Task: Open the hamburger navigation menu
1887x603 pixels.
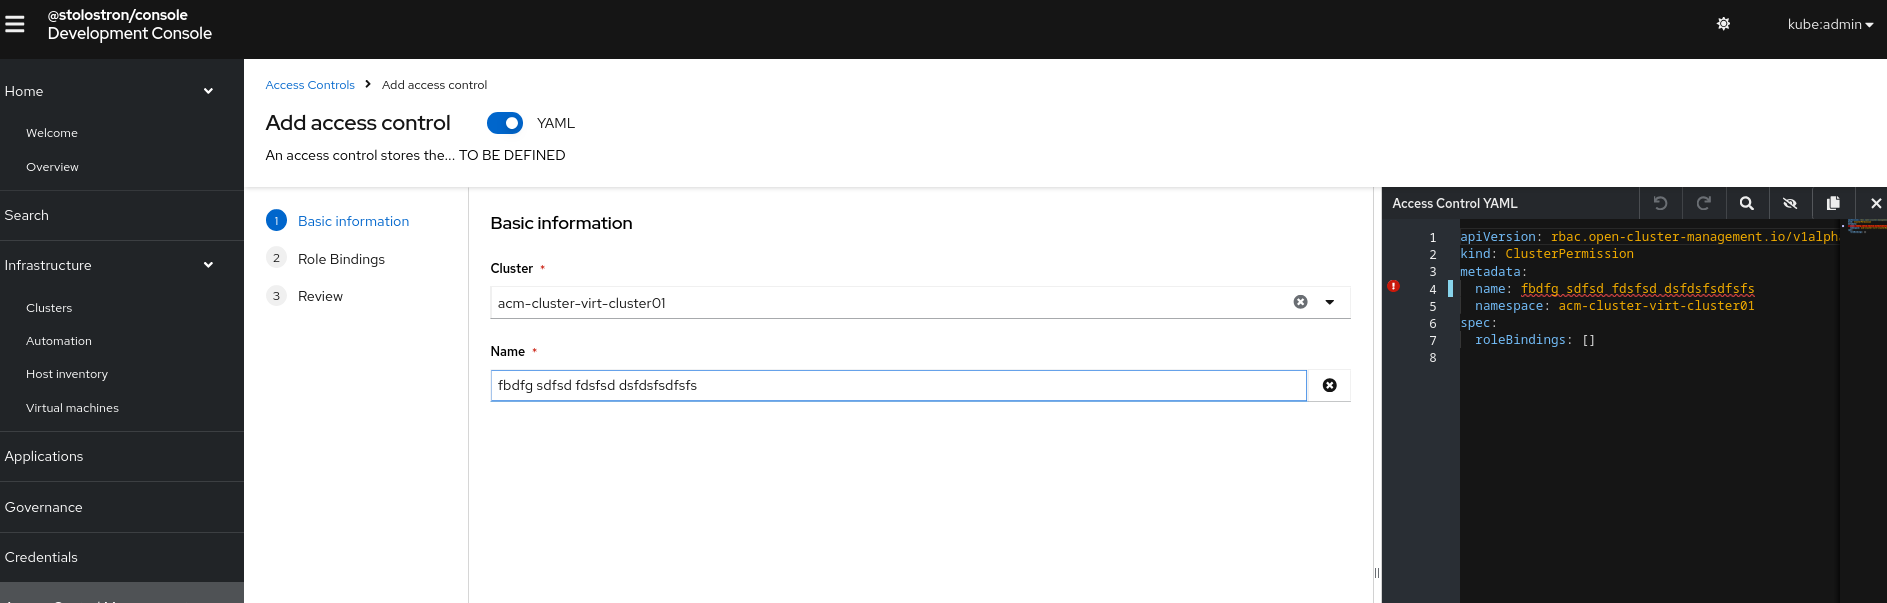Action: (15, 24)
